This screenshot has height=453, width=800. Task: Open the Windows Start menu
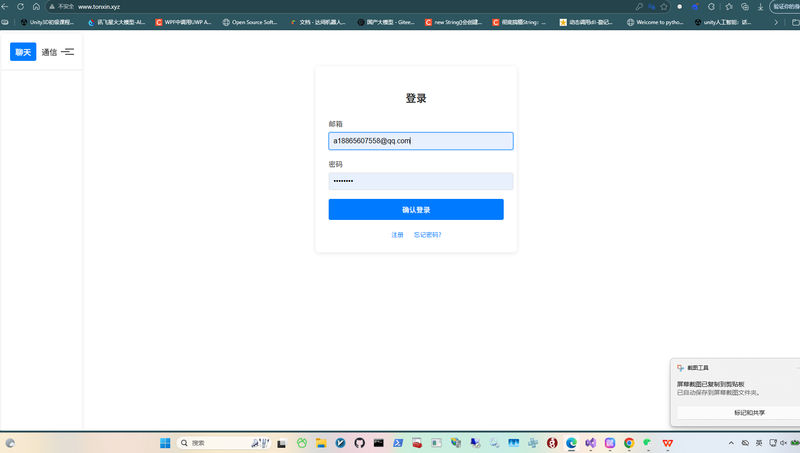point(165,443)
